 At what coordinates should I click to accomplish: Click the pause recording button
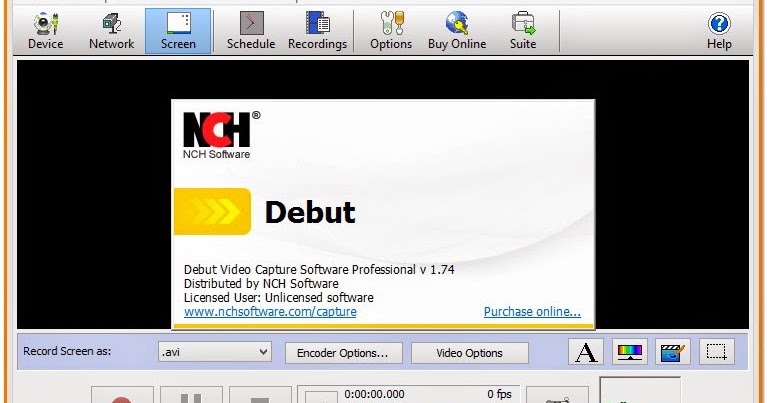click(x=191, y=395)
